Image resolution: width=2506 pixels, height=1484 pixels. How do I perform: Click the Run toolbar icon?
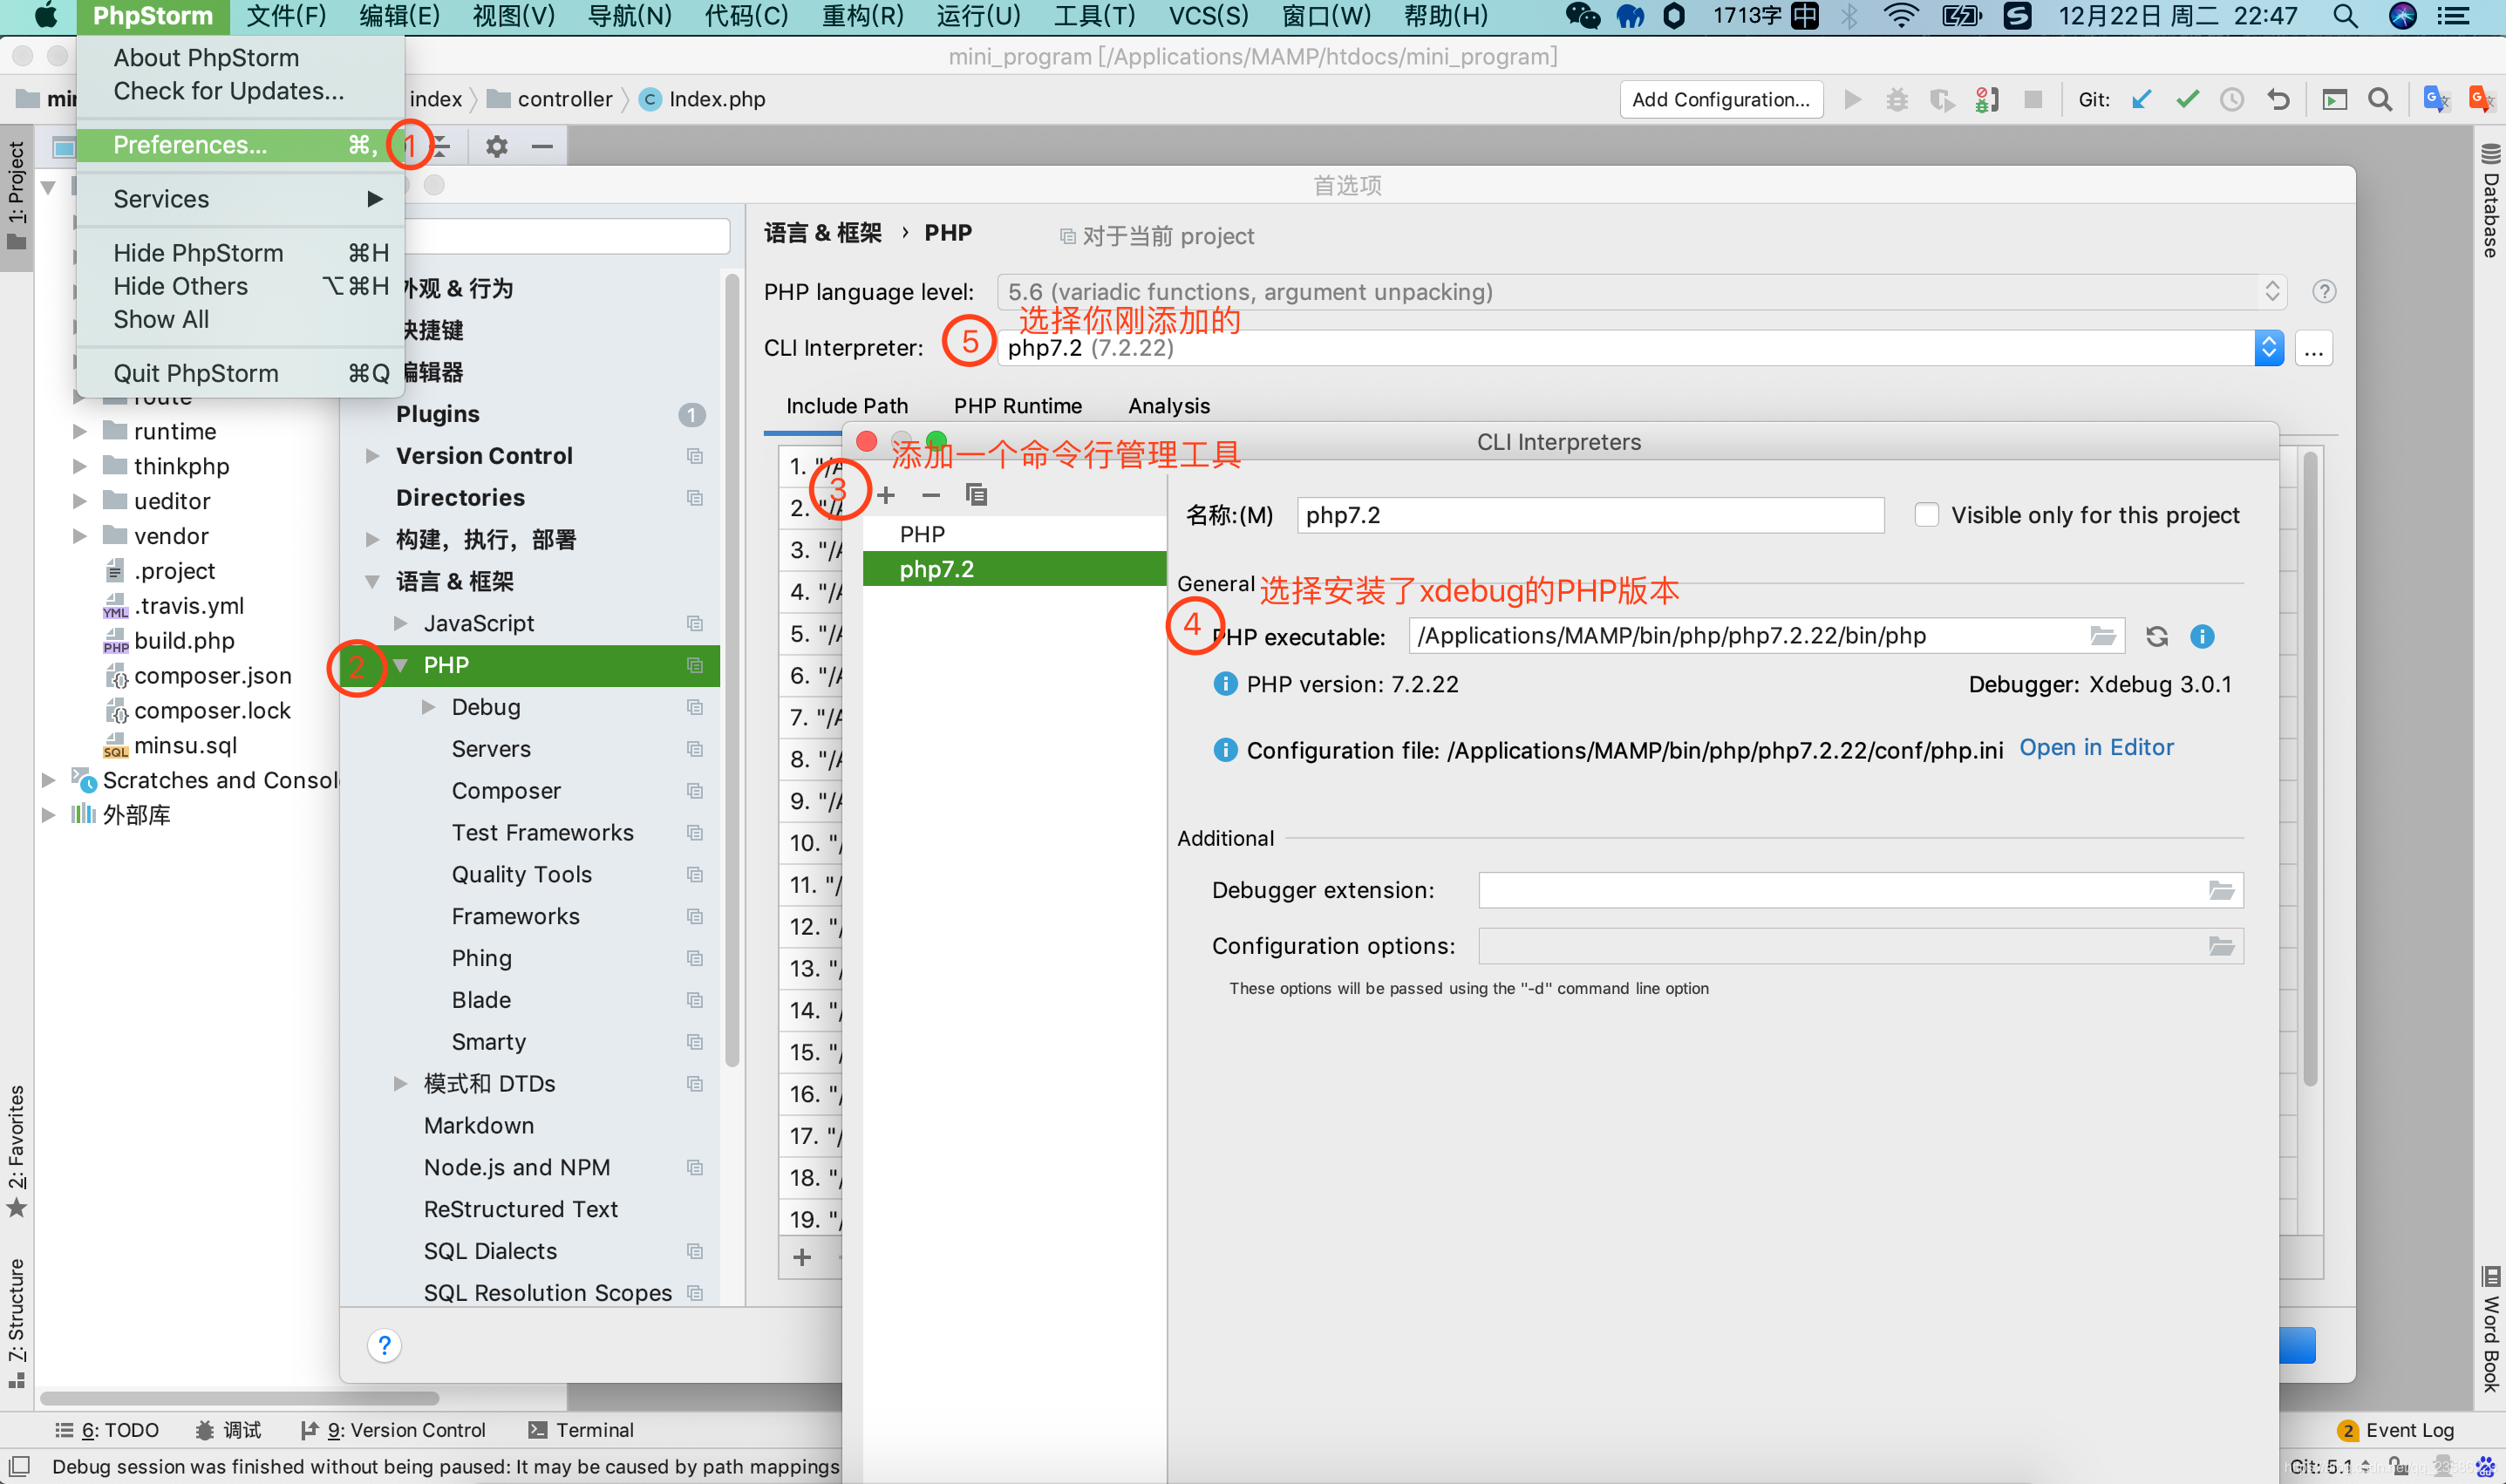pyautogui.click(x=1852, y=99)
